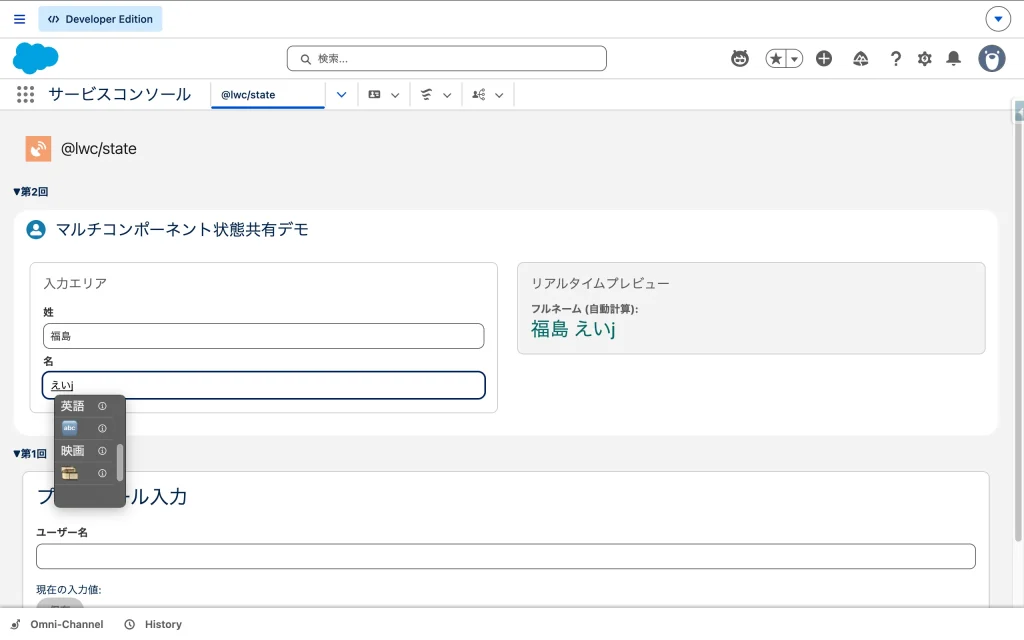This screenshot has height=640, width=1024.
Task: Choose the 英語 IME candidate
Action: click(x=73, y=406)
